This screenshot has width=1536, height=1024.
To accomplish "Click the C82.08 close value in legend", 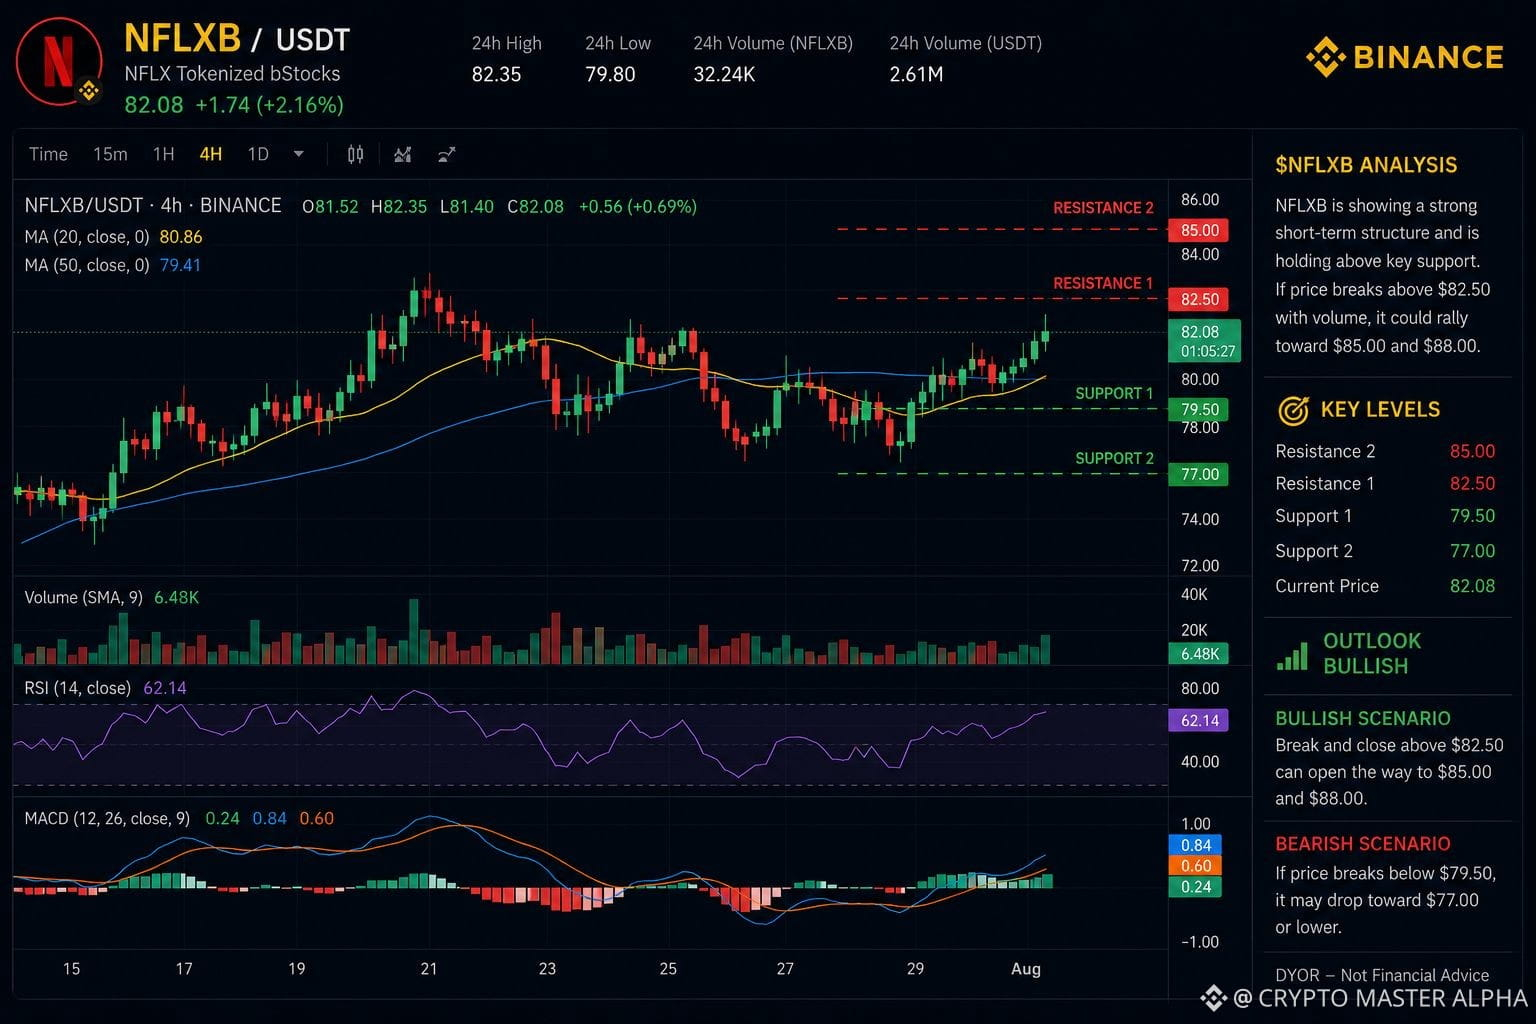I will coord(535,207).
